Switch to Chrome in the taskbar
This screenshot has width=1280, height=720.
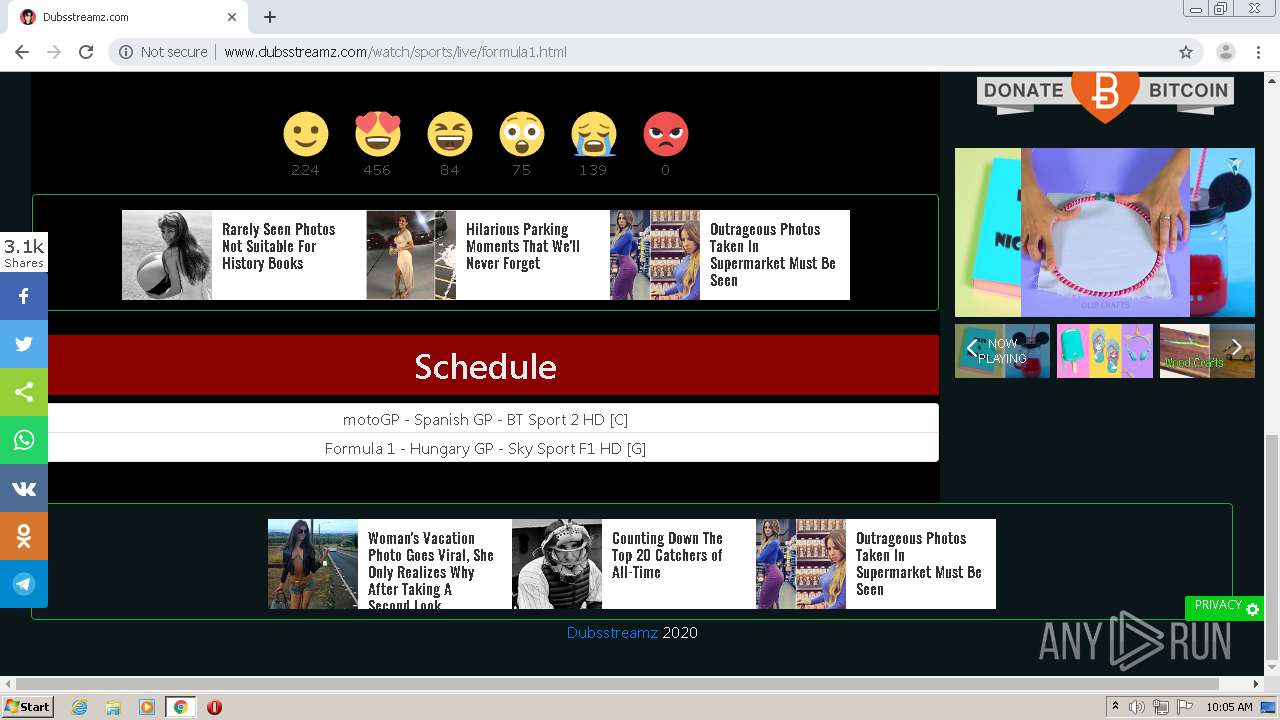[181, 707]
